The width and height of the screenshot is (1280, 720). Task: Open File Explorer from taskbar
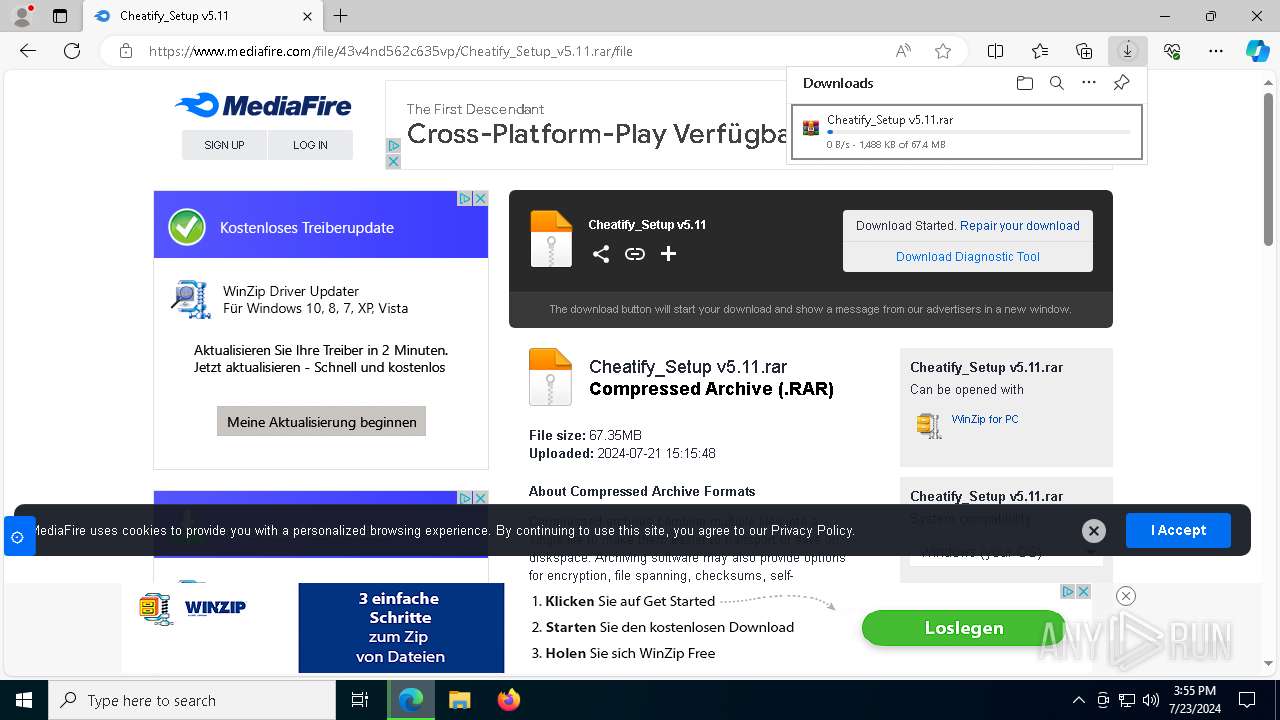click(x=459, y=700)
